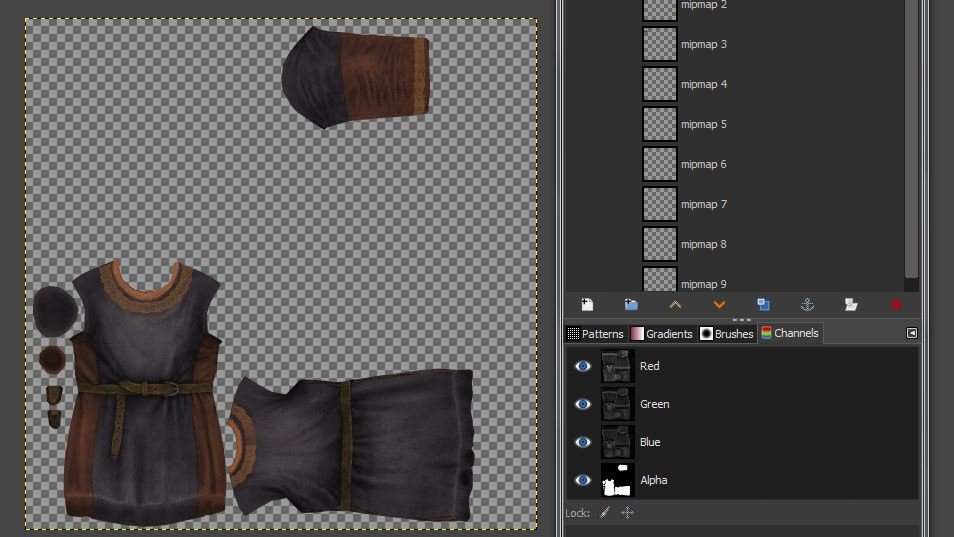Toggle the lock position move icon
Image resolution: width=954 pixels, height=537 pixels.
(627, 513)
